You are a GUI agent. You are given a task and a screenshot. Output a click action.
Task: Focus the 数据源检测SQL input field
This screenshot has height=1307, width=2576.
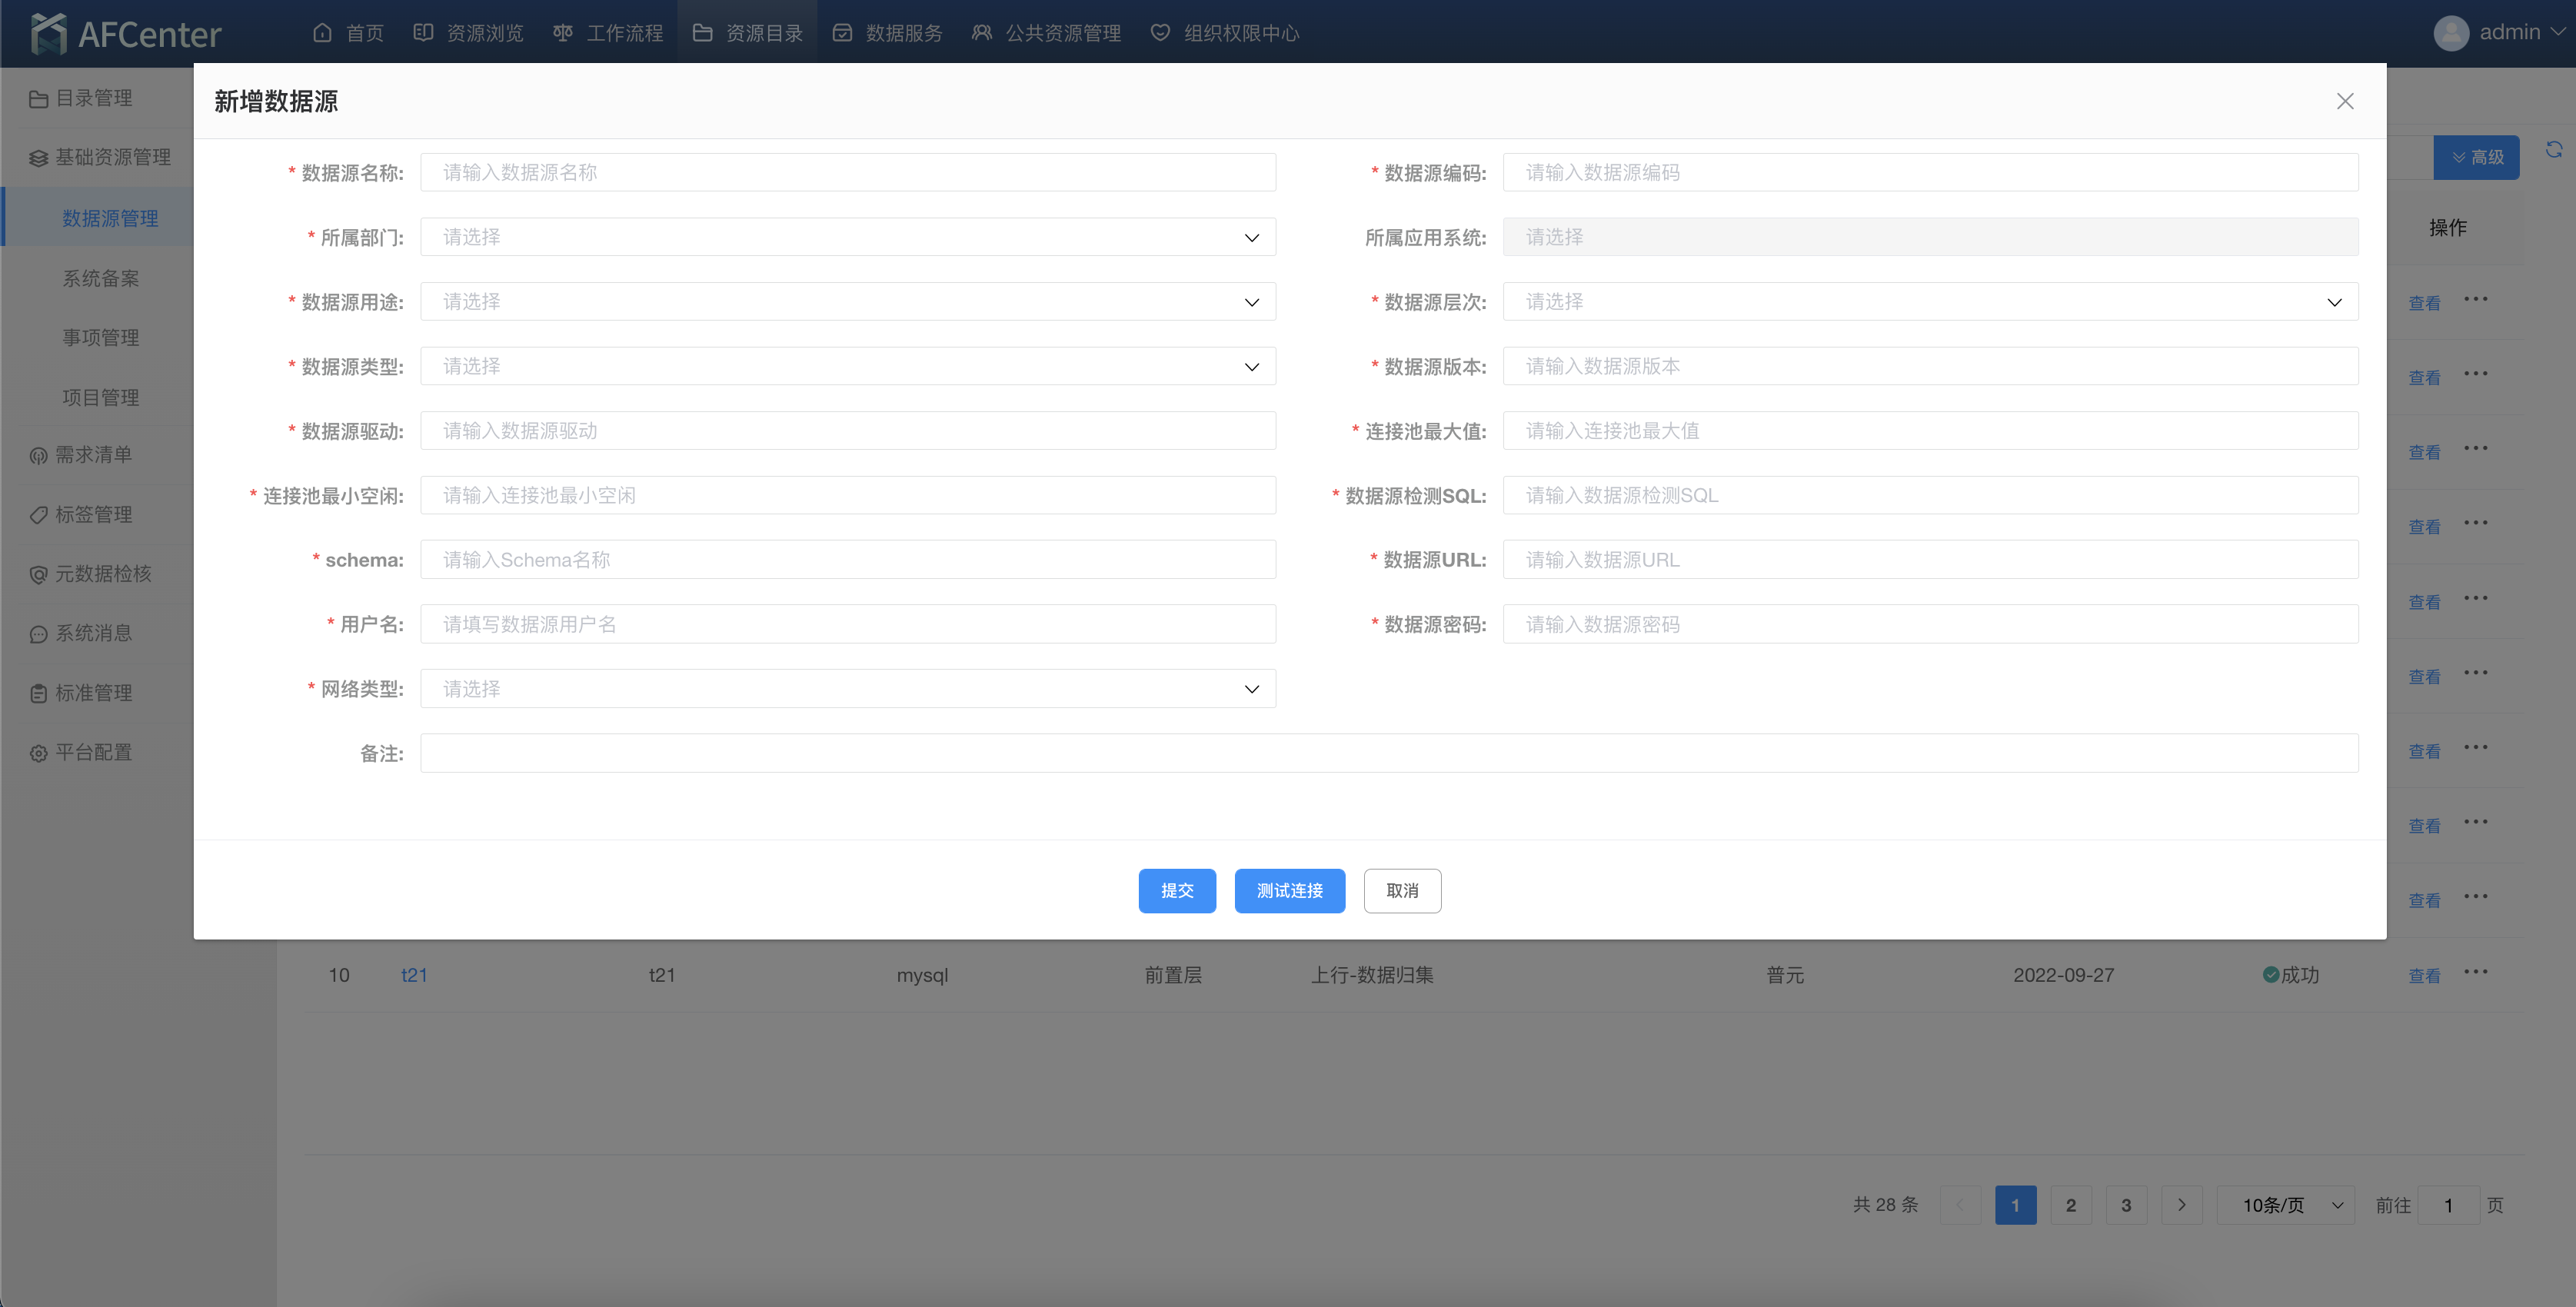click(1930, 495)
